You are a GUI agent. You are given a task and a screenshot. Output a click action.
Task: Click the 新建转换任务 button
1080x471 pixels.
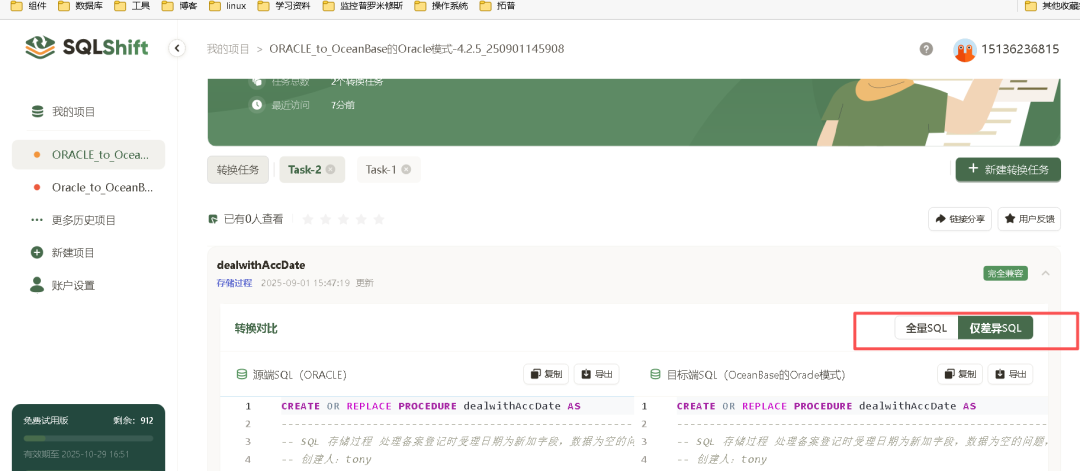click(x=1008, y=169)
